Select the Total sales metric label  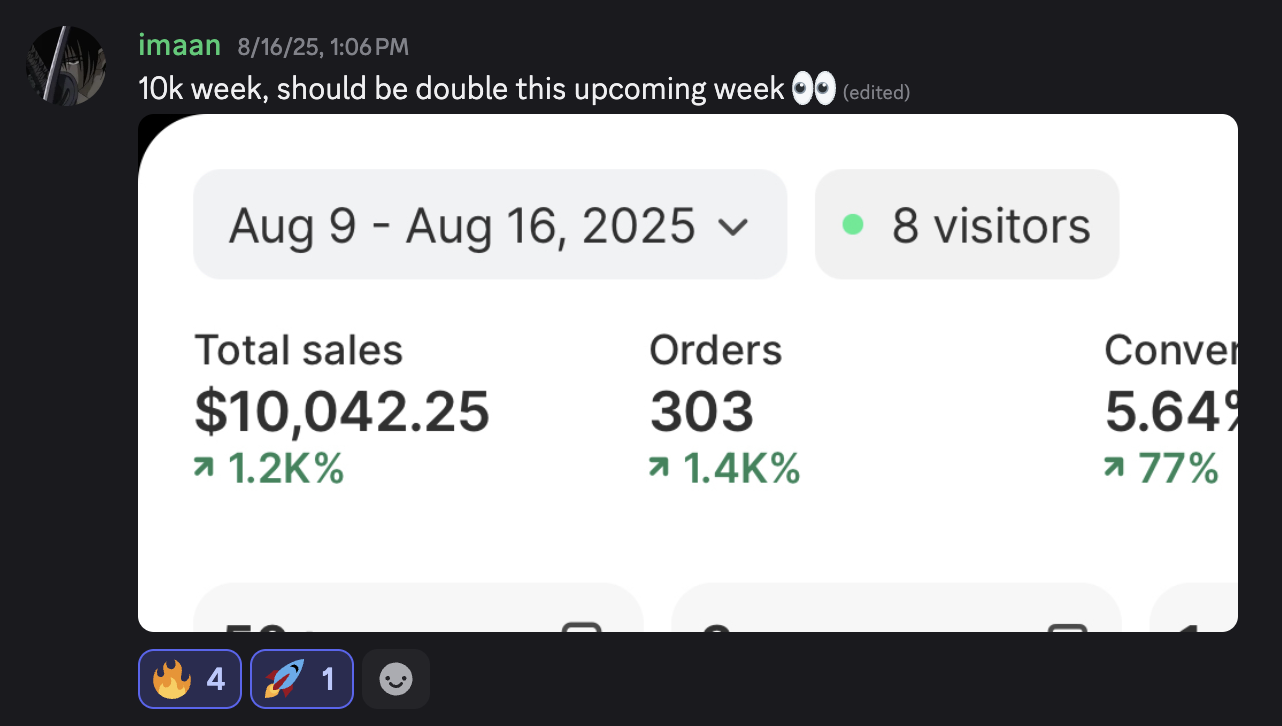click(x=298, y=350)
